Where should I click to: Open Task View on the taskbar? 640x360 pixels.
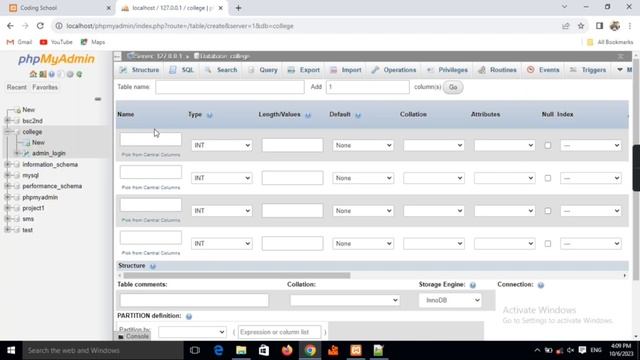coord(195,350)
